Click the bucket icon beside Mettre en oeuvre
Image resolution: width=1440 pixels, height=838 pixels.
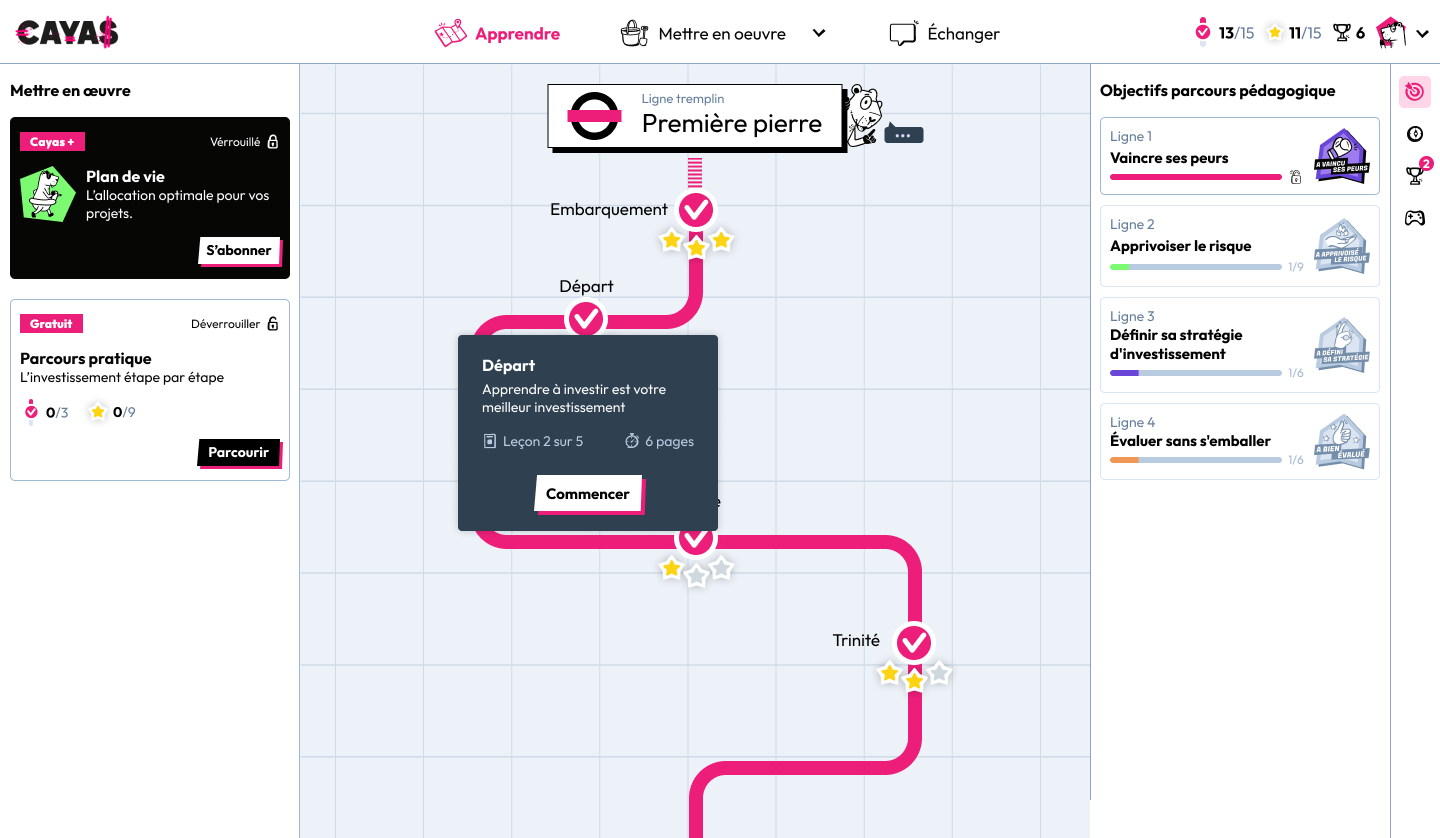click(x=633, y=32)
